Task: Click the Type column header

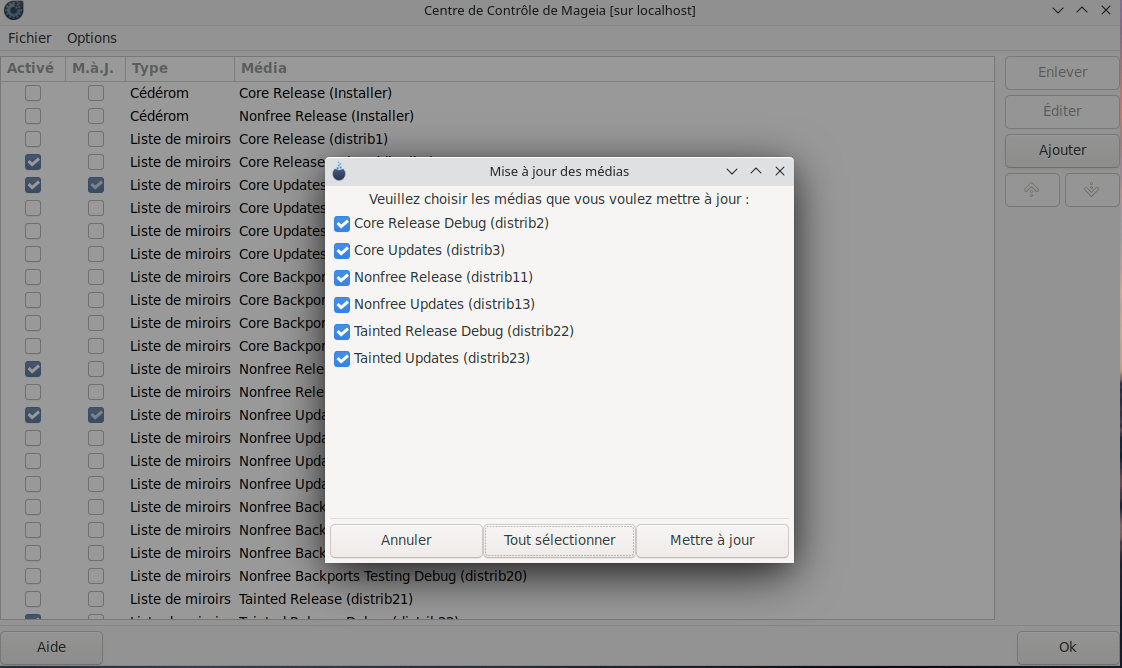Action: (x=180, y=69)
